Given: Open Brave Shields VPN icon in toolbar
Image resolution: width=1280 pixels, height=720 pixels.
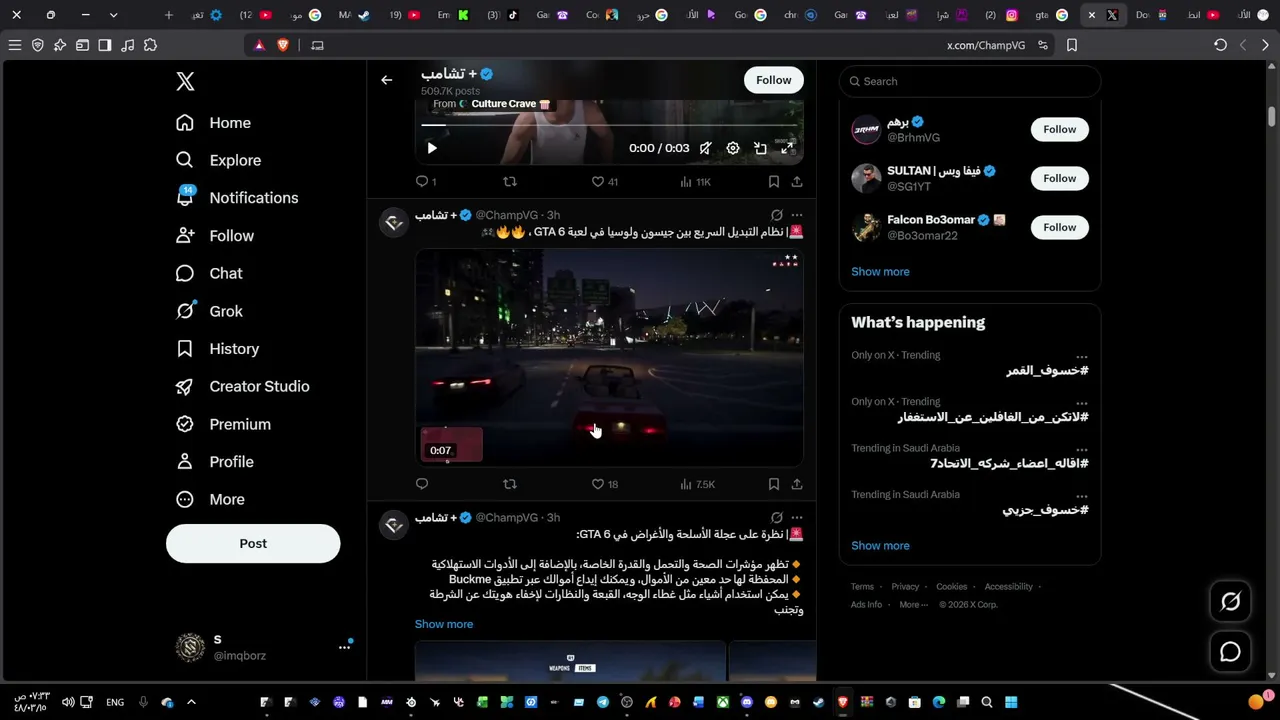Looking at the screenshot, I should pos(38,45).
